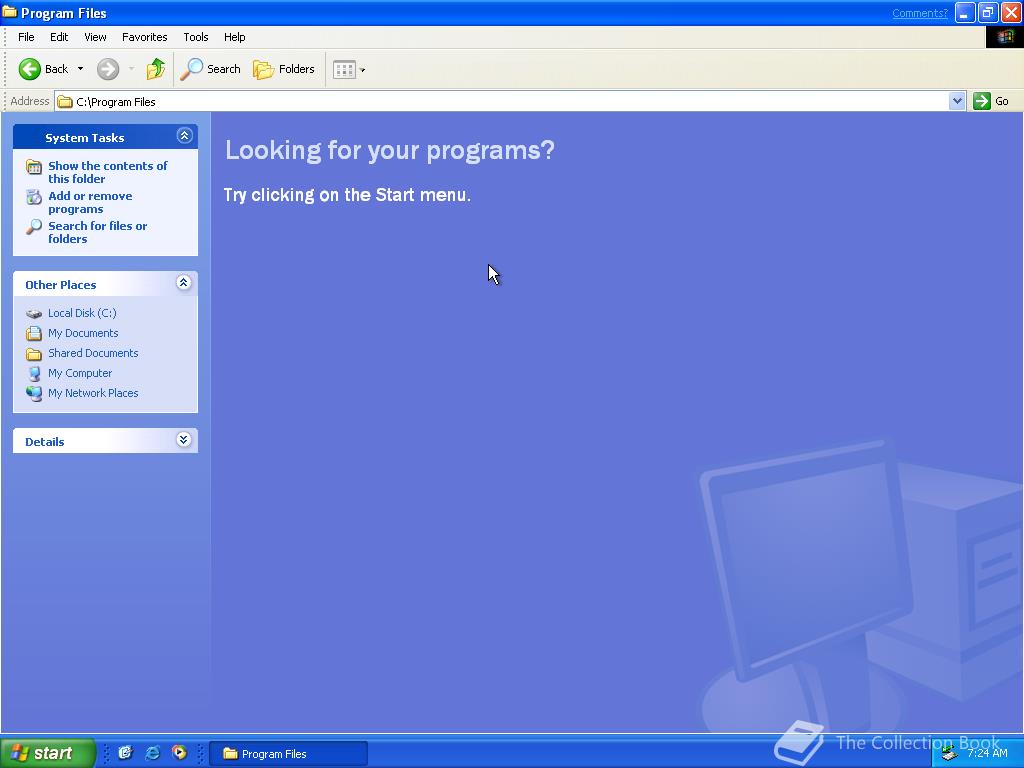The width and height of the screenshot is (1024, 768).
Task: Open My Documents link
Action: pyautogui.click(x=83, y=333)
